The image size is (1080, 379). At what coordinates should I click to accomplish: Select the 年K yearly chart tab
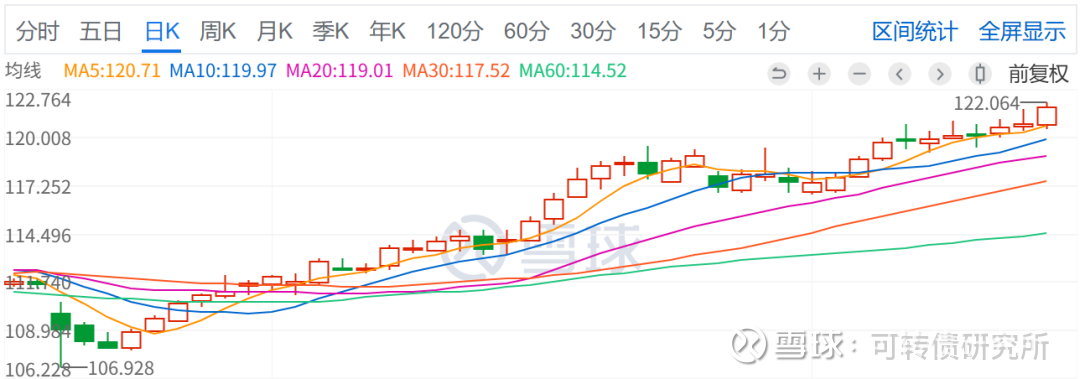pos(388,31)
